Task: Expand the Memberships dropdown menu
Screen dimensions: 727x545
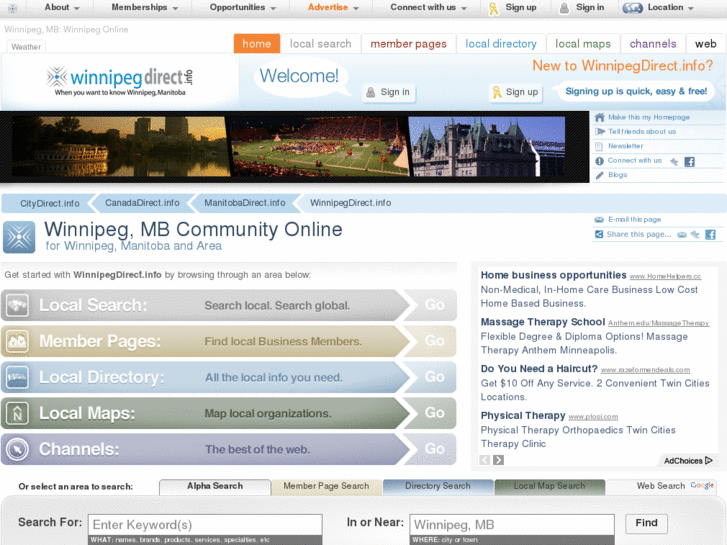Action: (x=144, y=7)
